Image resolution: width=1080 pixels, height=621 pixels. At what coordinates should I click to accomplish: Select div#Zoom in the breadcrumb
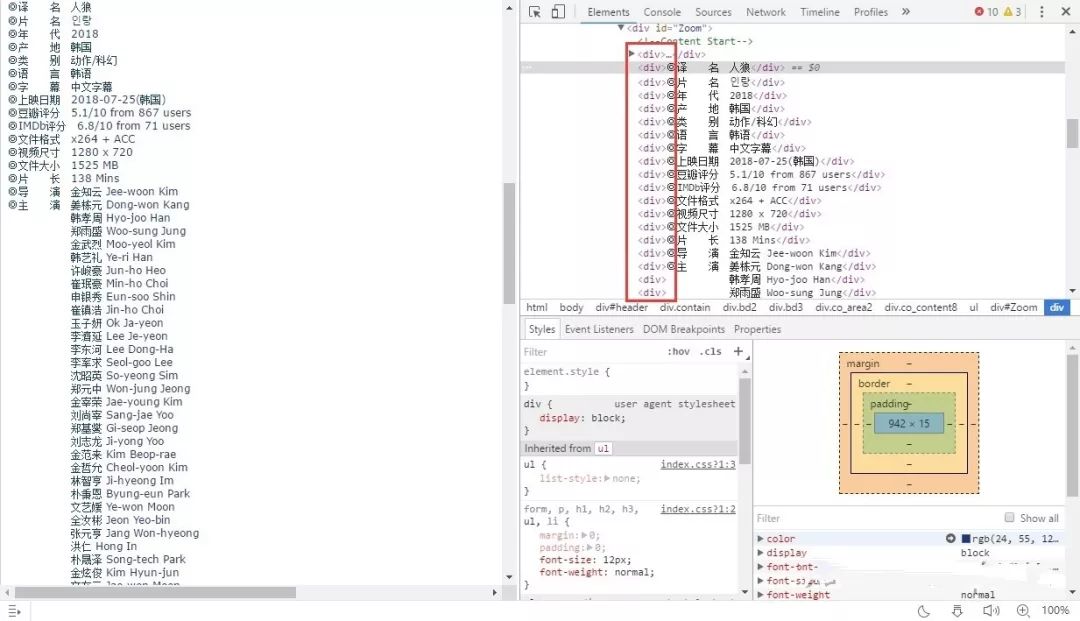(1013, 307)
